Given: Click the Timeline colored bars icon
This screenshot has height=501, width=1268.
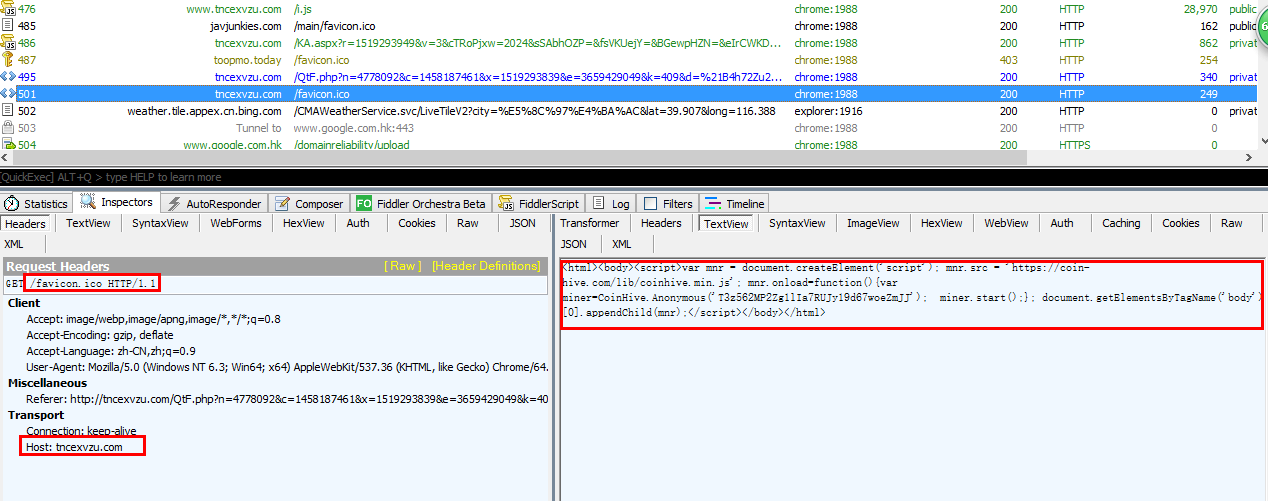Looking at the screenshot, I should click(714, 204).
